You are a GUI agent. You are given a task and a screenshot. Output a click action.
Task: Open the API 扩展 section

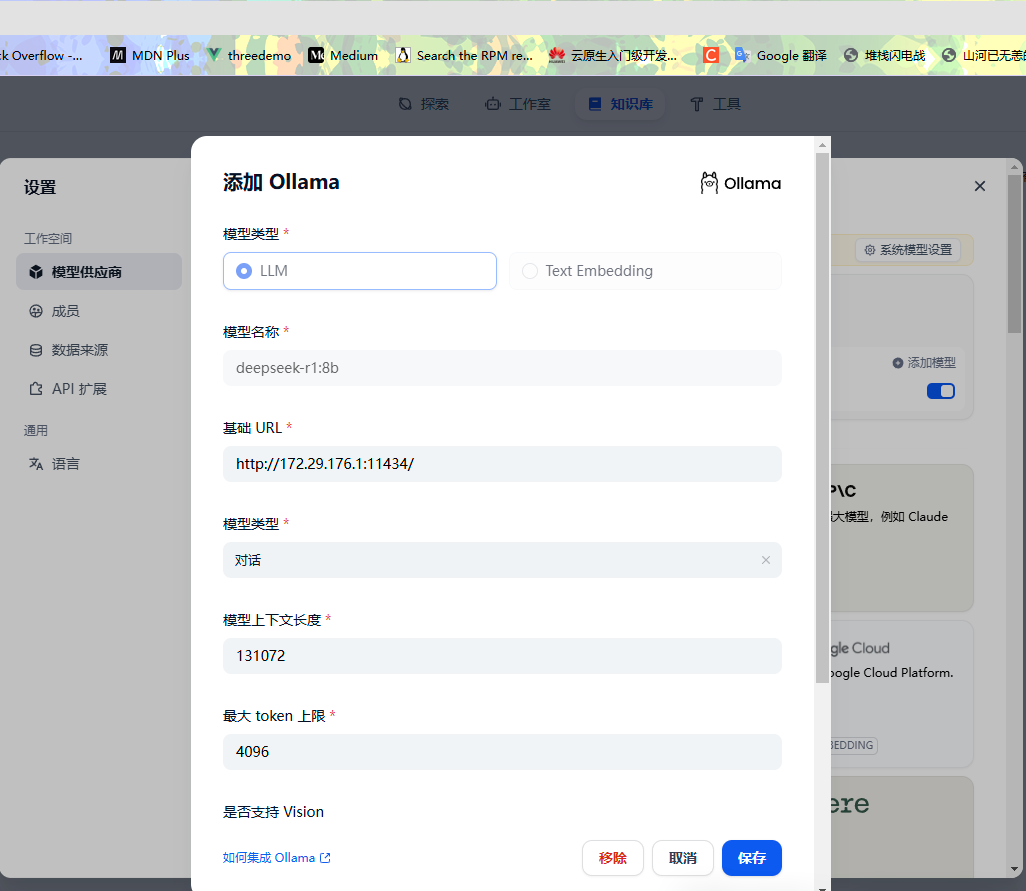pyautogui.click(x=99, y=389)
